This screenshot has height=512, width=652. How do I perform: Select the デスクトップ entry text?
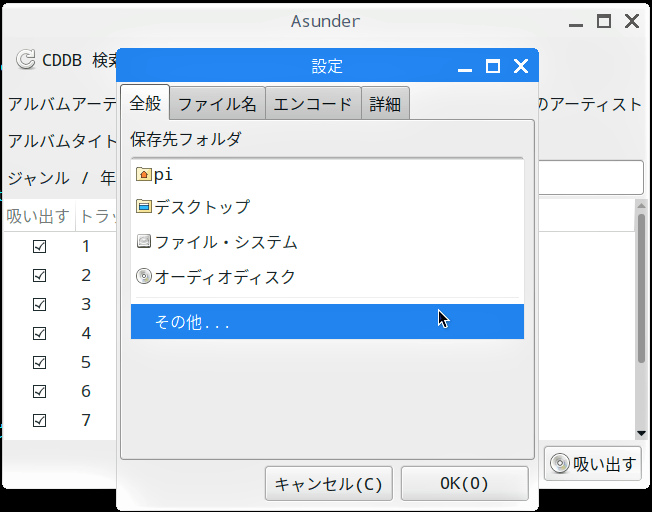tap(202, 207)
